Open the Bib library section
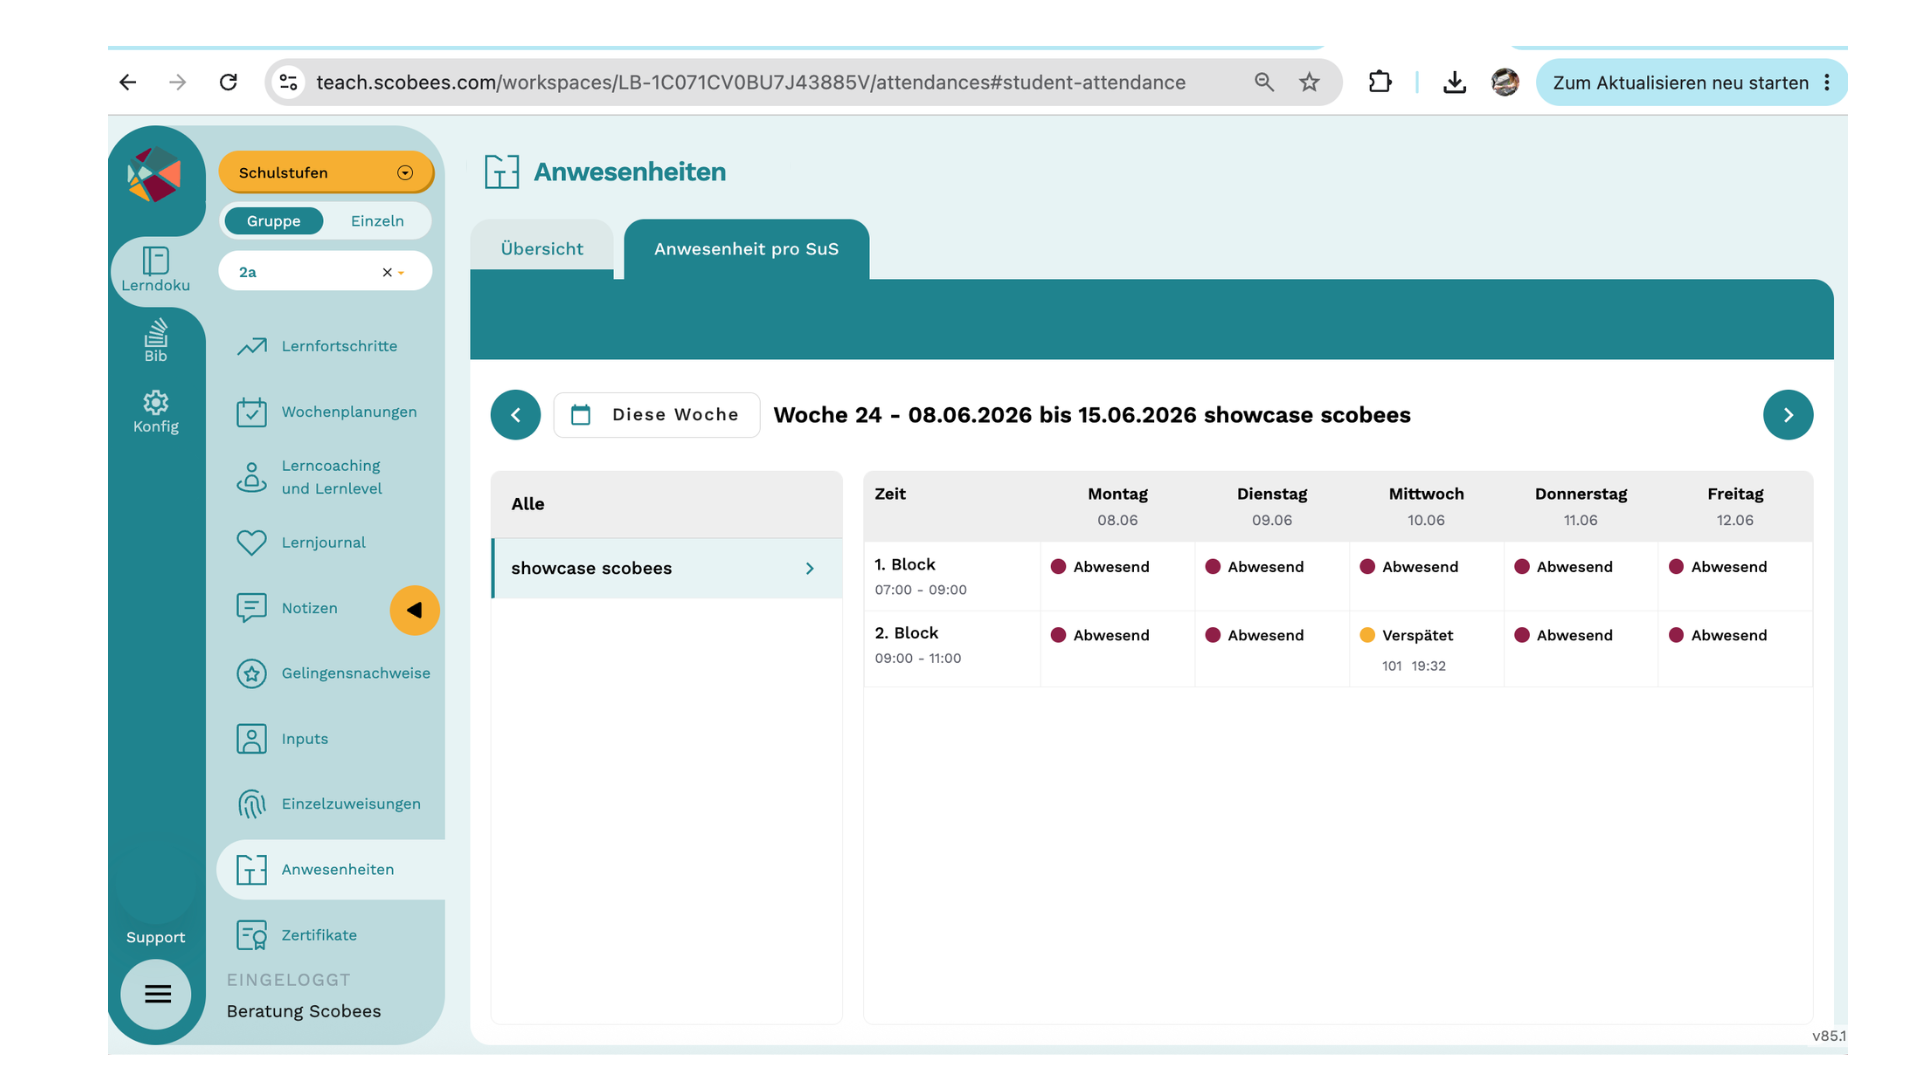 tap(155, 340)
